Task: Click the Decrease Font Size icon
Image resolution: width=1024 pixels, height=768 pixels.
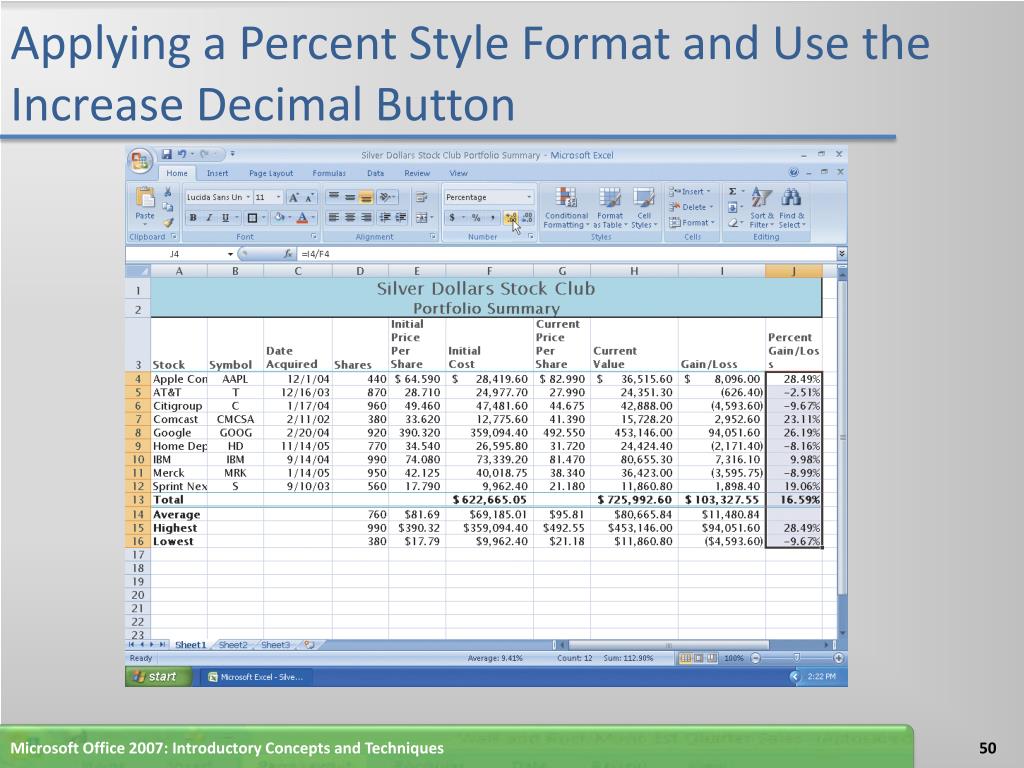Action: click(310, 197)
